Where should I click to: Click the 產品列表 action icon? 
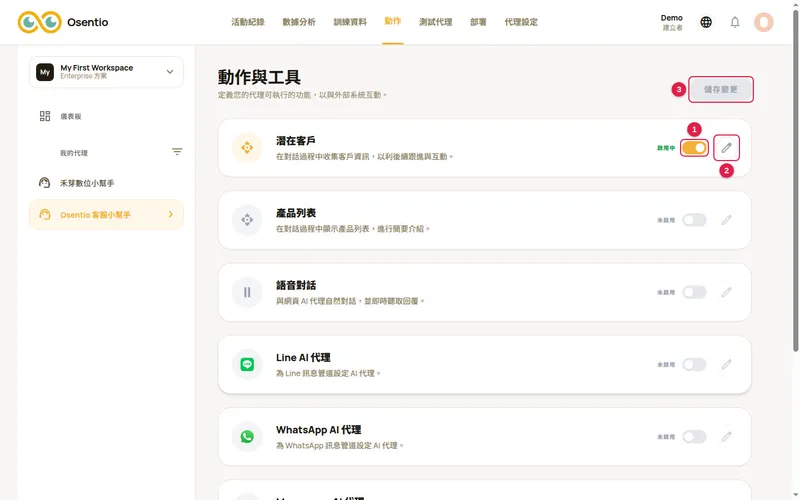point(247,220)
